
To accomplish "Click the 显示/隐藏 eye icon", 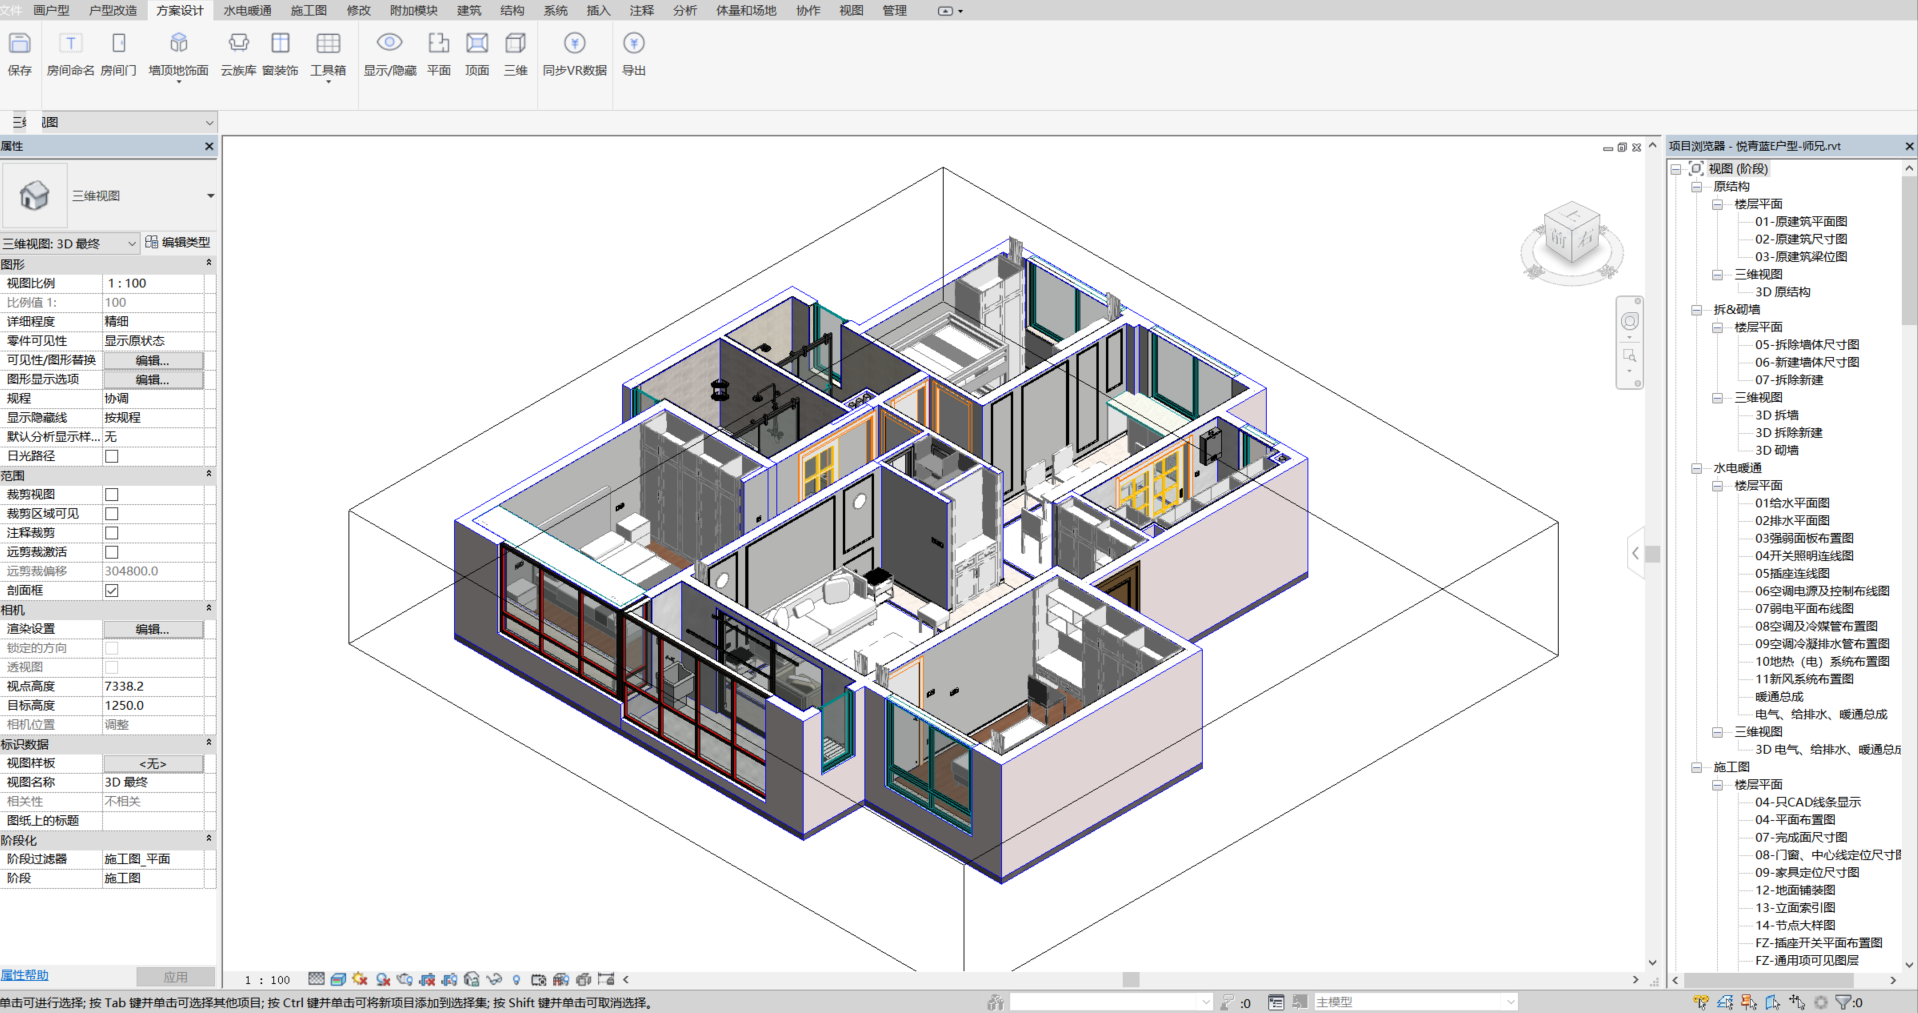I will pos(389,44).
